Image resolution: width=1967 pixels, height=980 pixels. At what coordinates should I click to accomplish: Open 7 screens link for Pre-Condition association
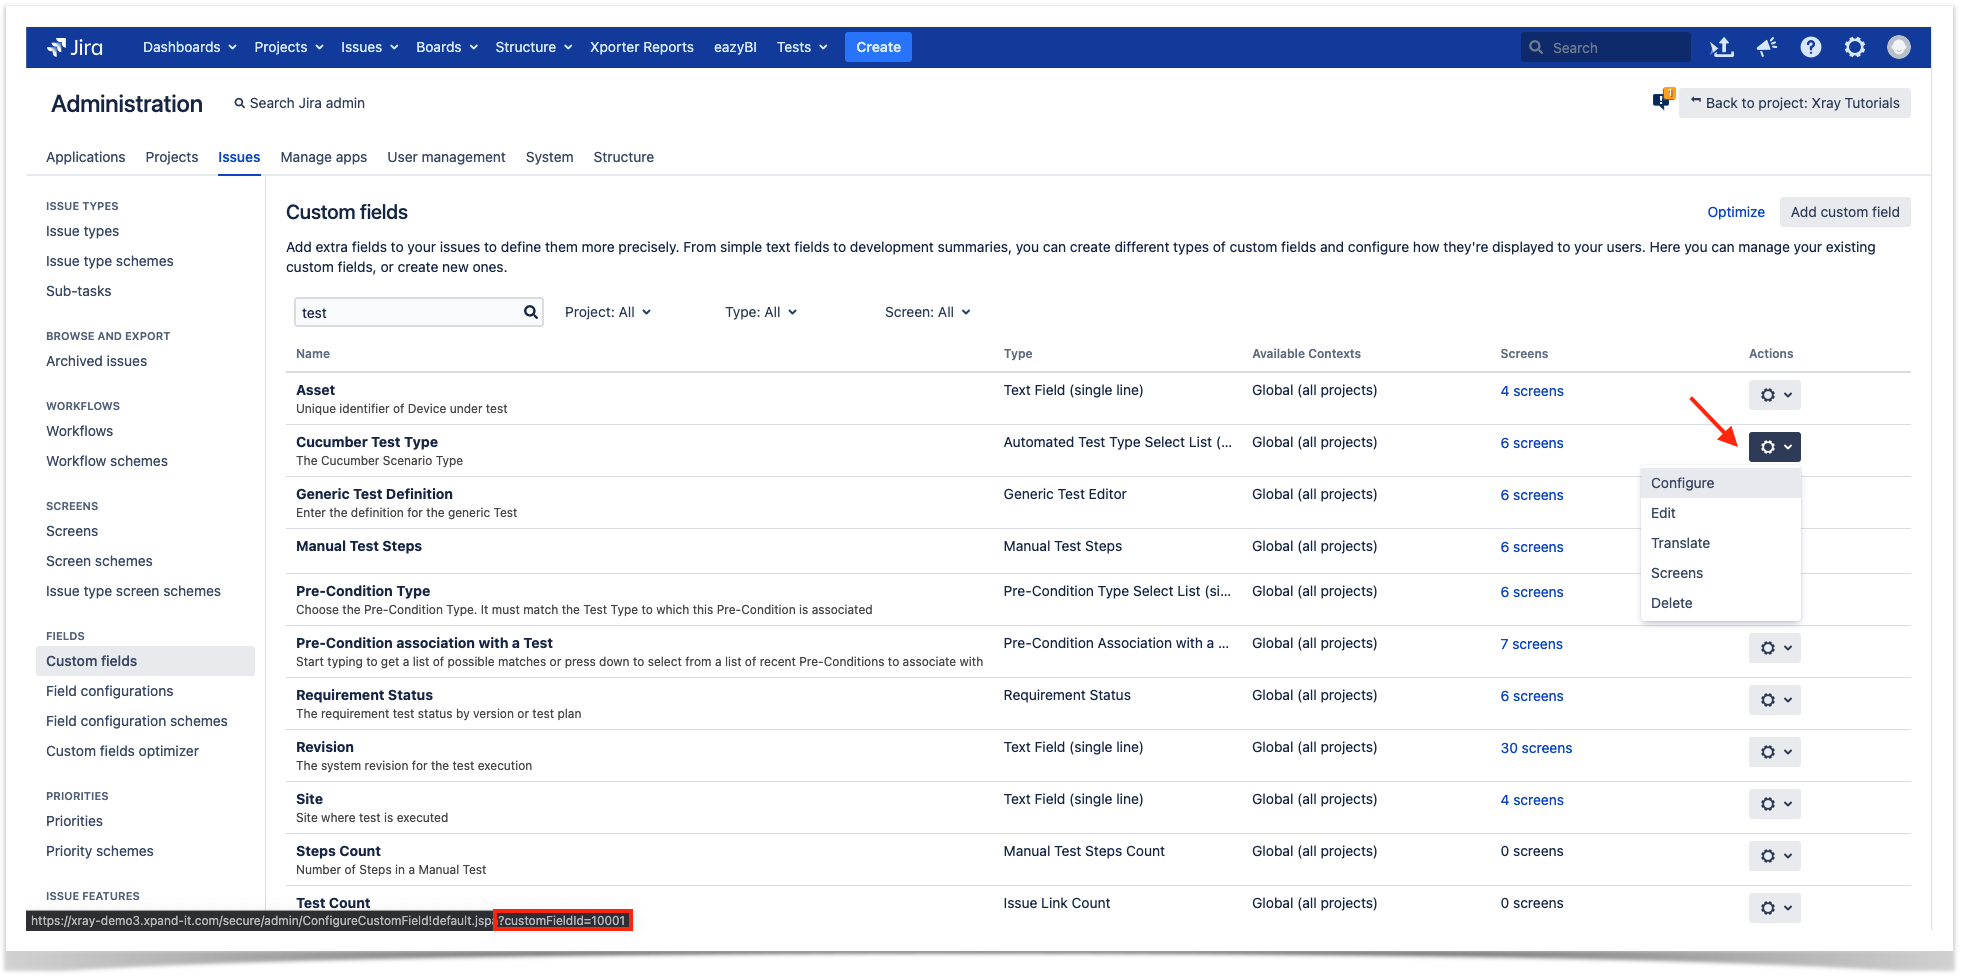coord(1530,644)
